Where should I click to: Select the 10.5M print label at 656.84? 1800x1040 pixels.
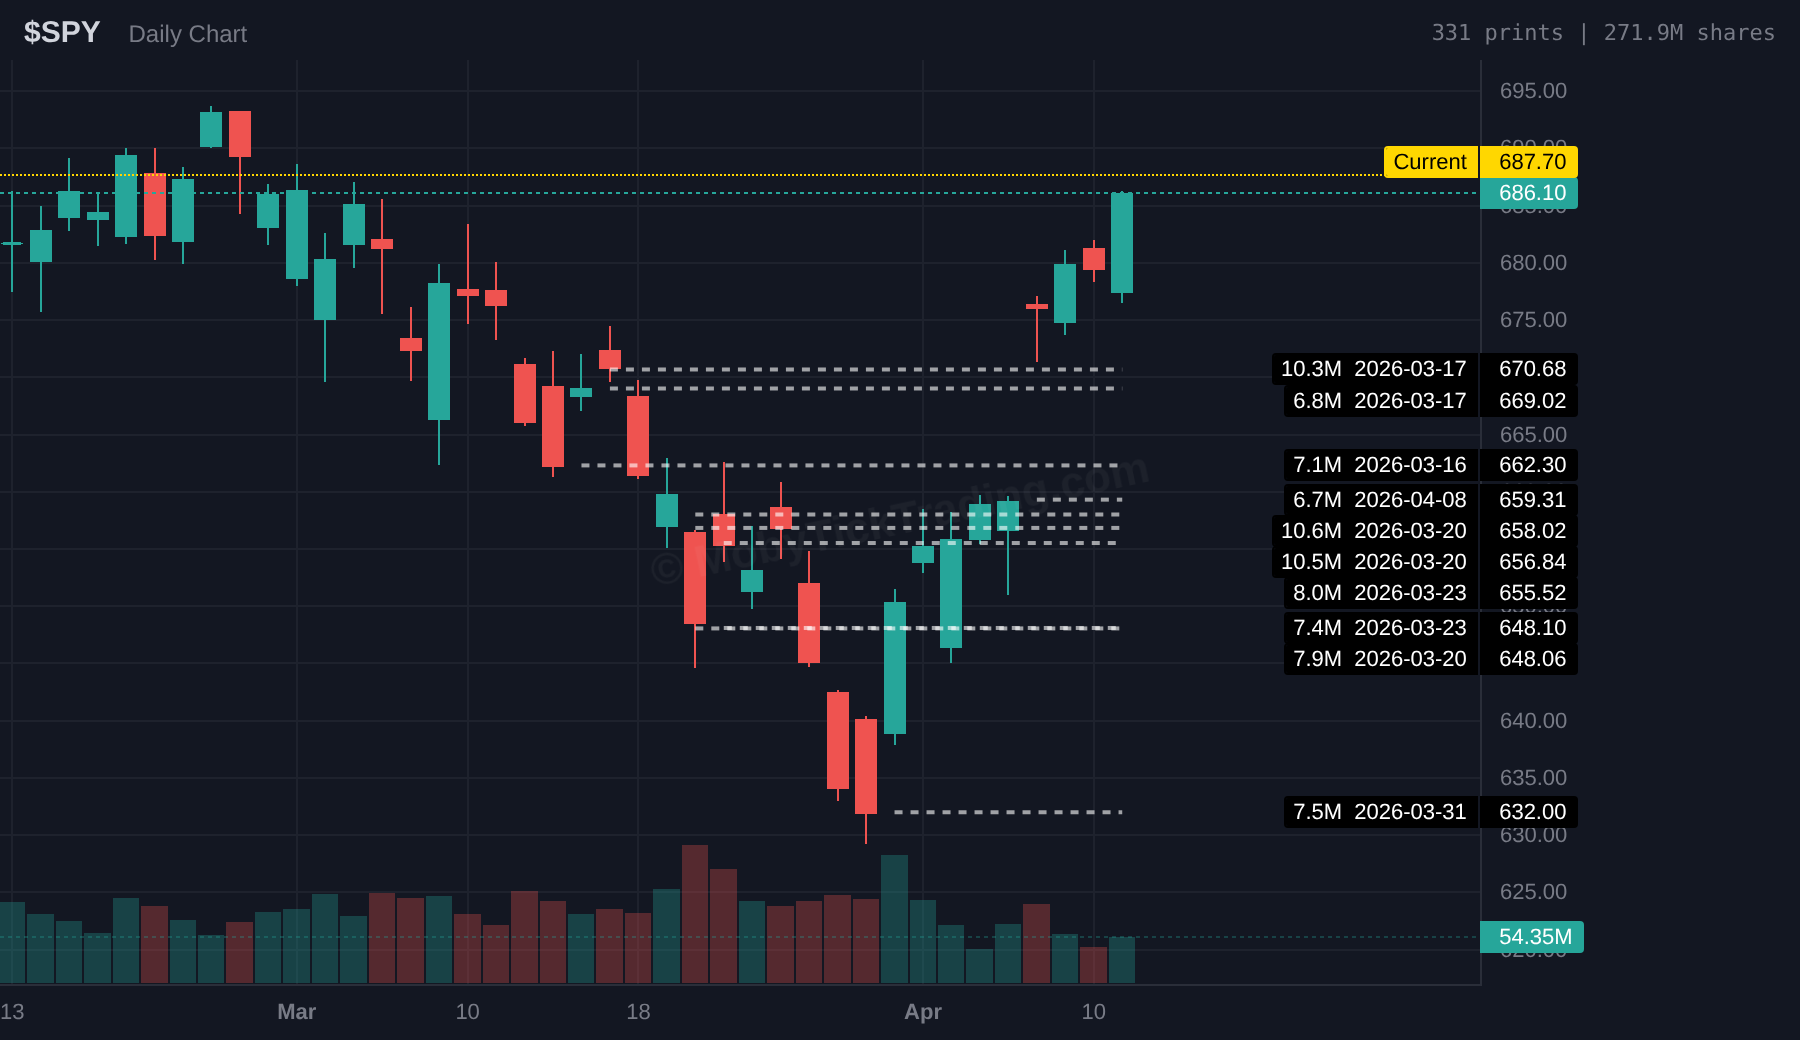pyautogui.click(x=1424, y=562)
